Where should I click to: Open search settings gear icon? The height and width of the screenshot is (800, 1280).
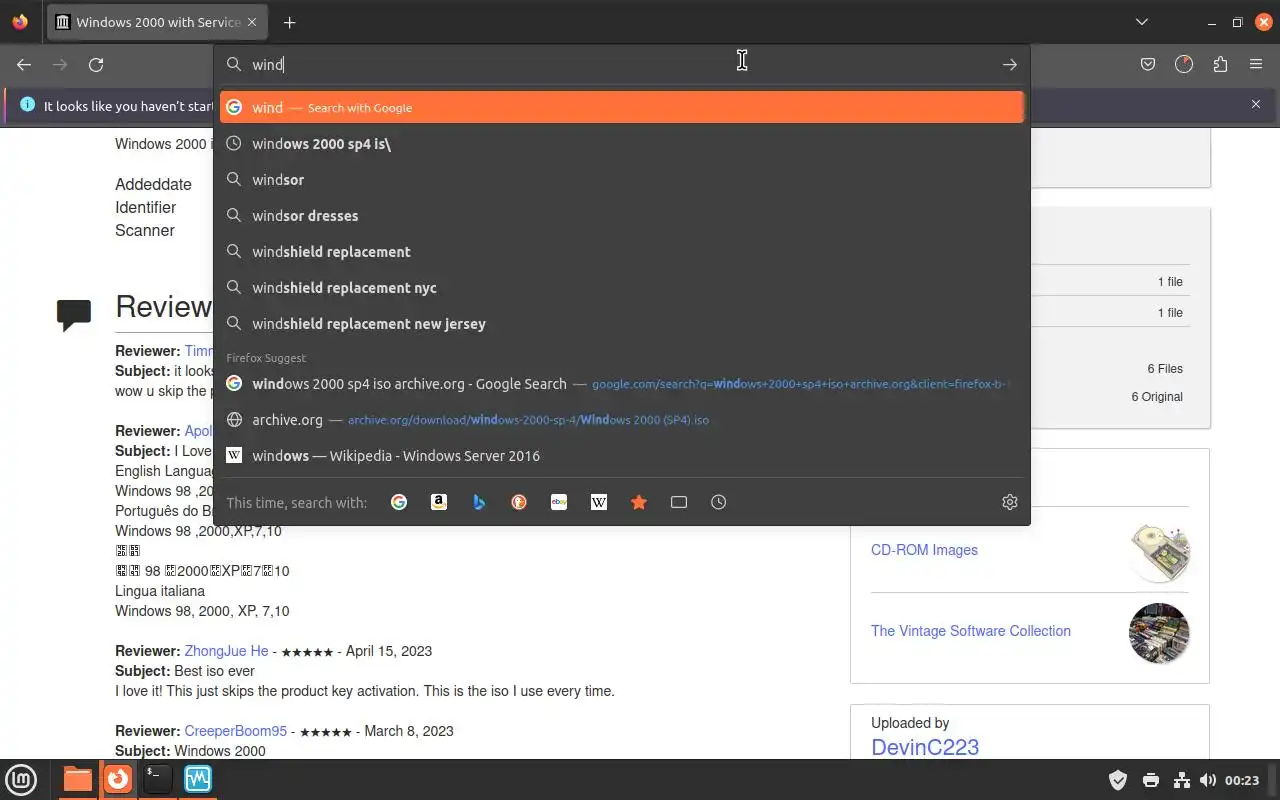point(1010,502)
